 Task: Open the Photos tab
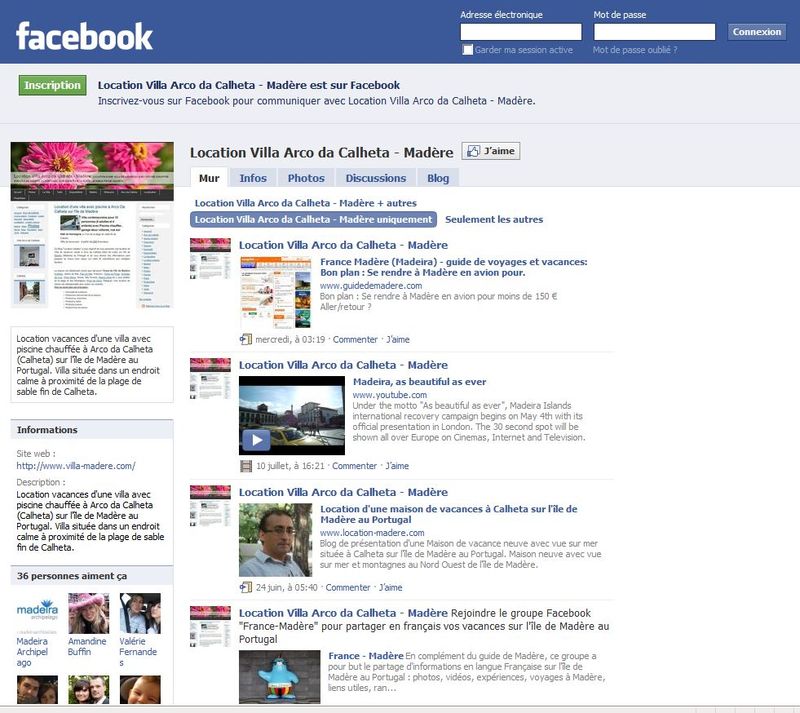click(306, 178)
